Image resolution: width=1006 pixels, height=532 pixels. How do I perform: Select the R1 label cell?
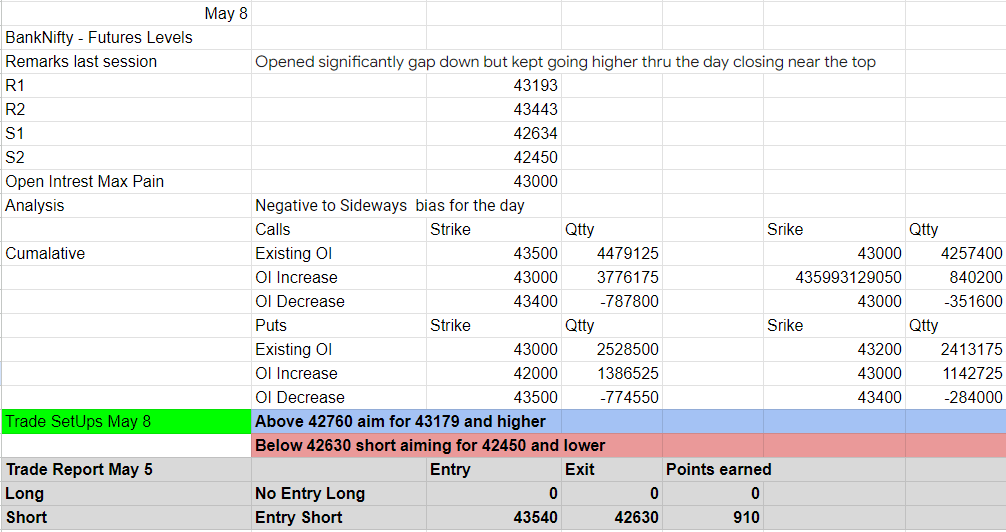coord(126,85)
